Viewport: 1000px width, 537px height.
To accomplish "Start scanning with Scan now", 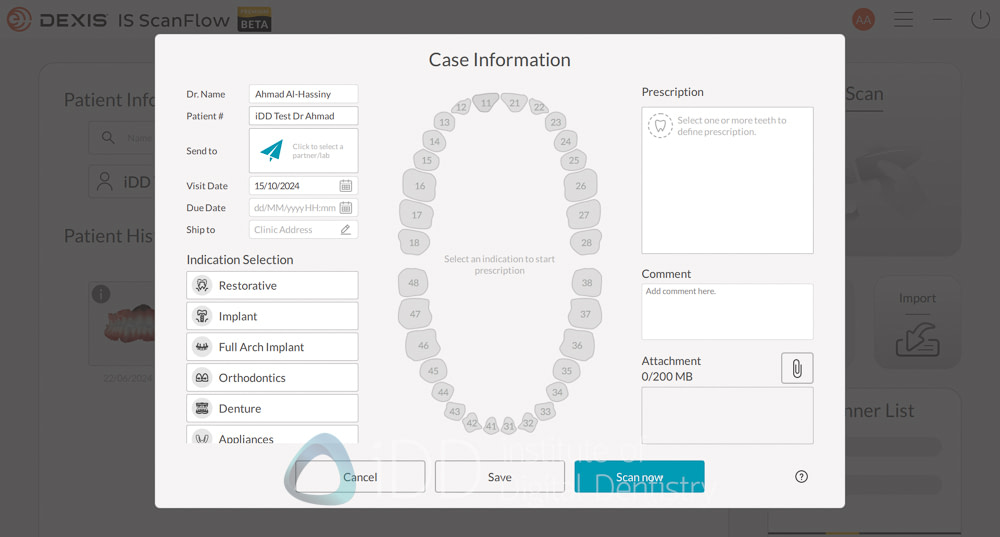I will pyautogui.click(x=639, y=476).
